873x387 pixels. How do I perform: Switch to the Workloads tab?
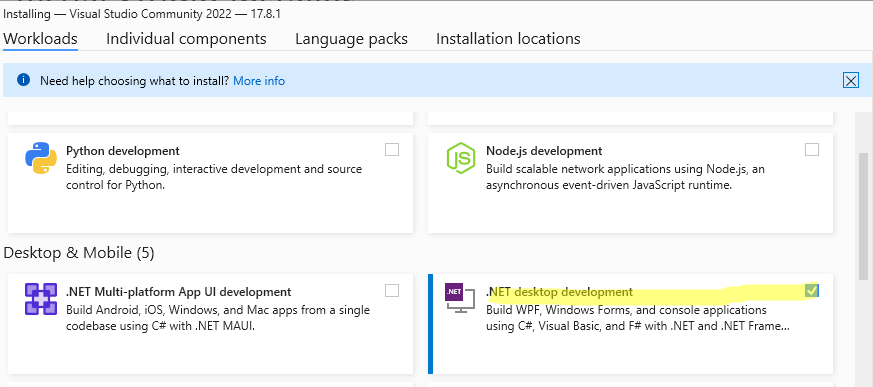coord(40,39)
